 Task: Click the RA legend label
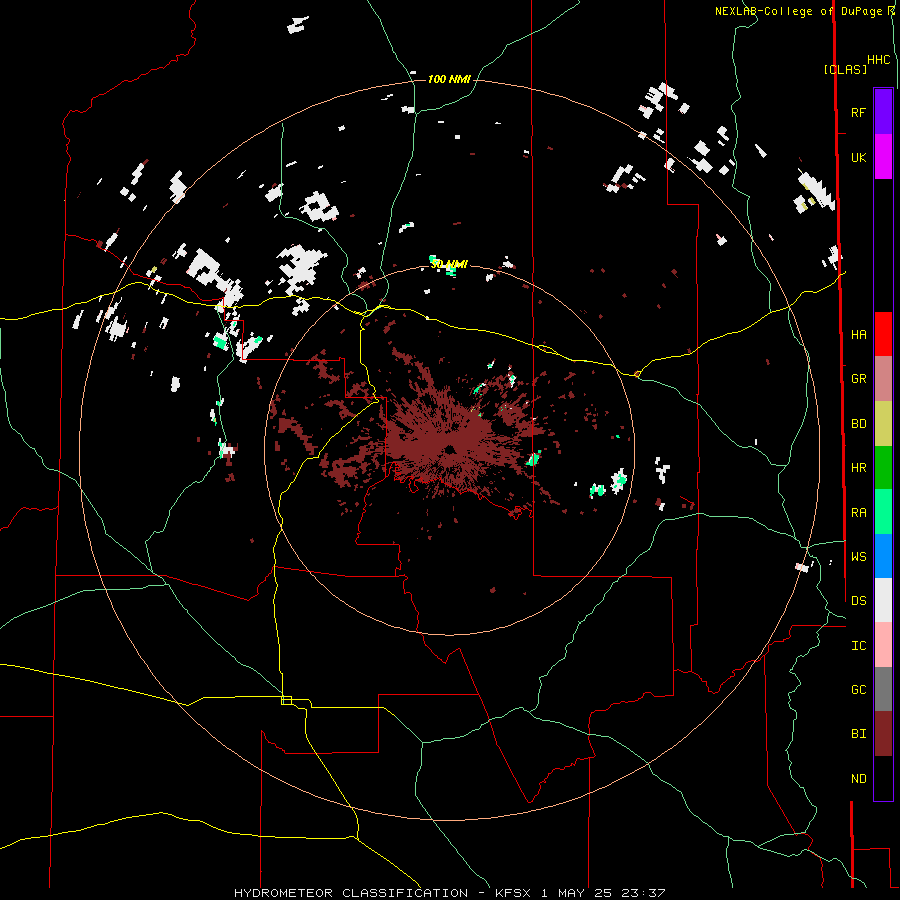[x=858, y=513]
